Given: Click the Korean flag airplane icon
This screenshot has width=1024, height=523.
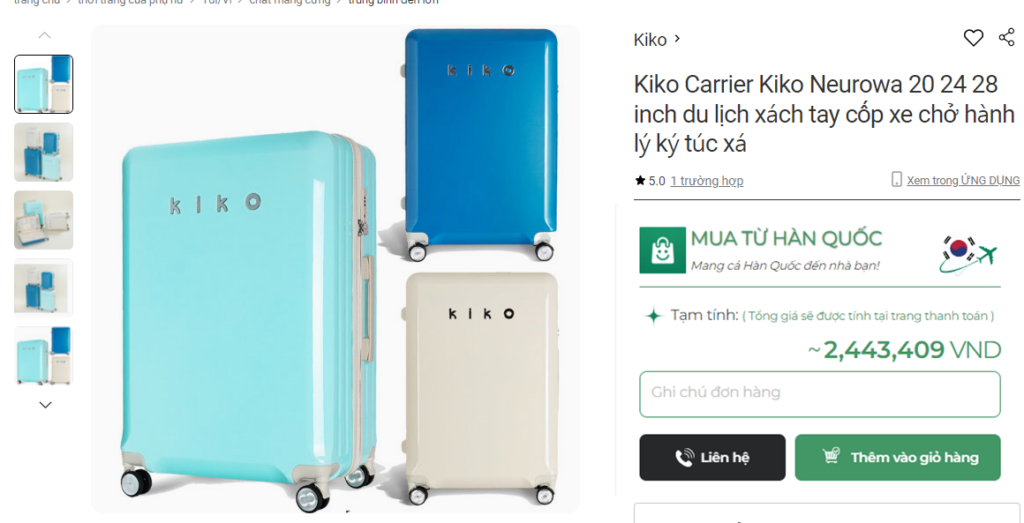Looking at the screenshot, I should click(x=968, y=254).
